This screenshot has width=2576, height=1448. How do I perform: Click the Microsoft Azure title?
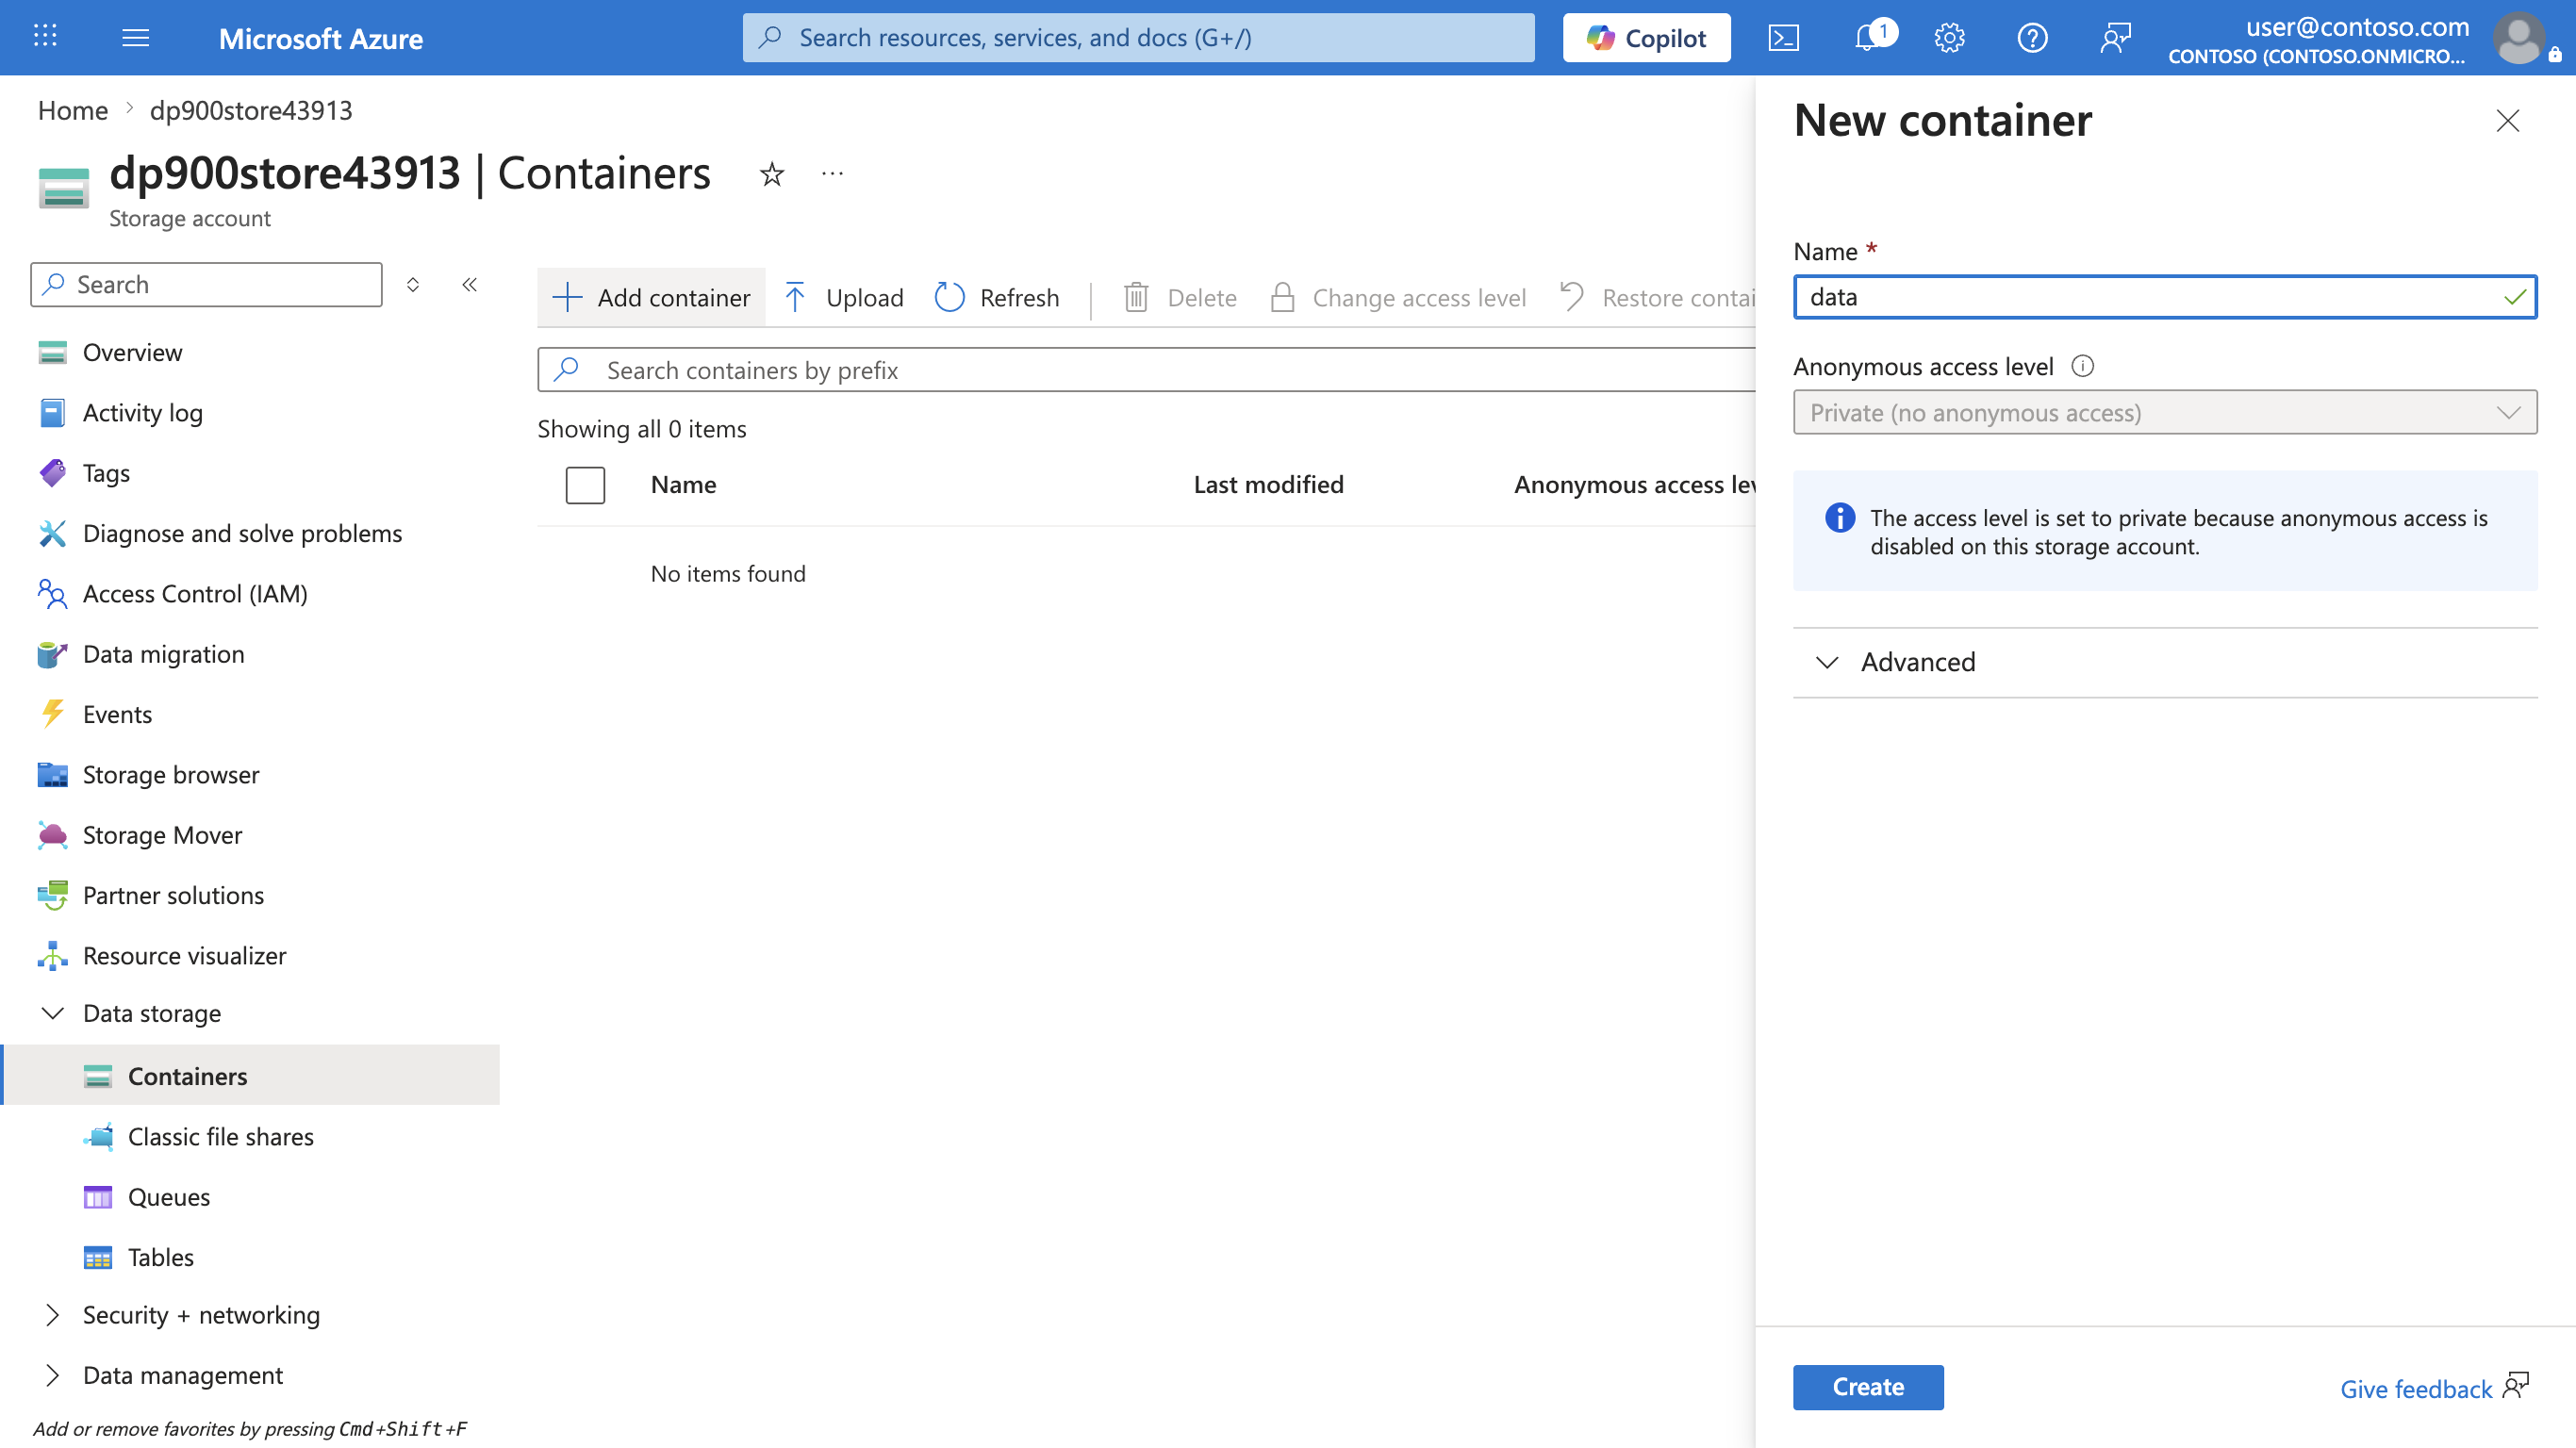[x=321, y=38]
